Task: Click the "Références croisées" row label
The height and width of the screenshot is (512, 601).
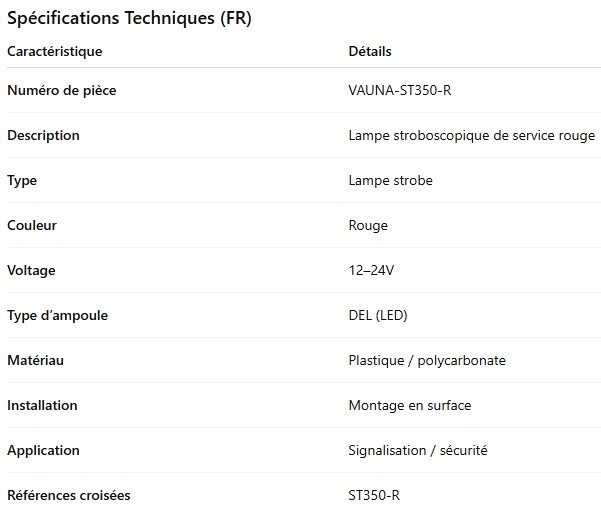Action: 68,496
